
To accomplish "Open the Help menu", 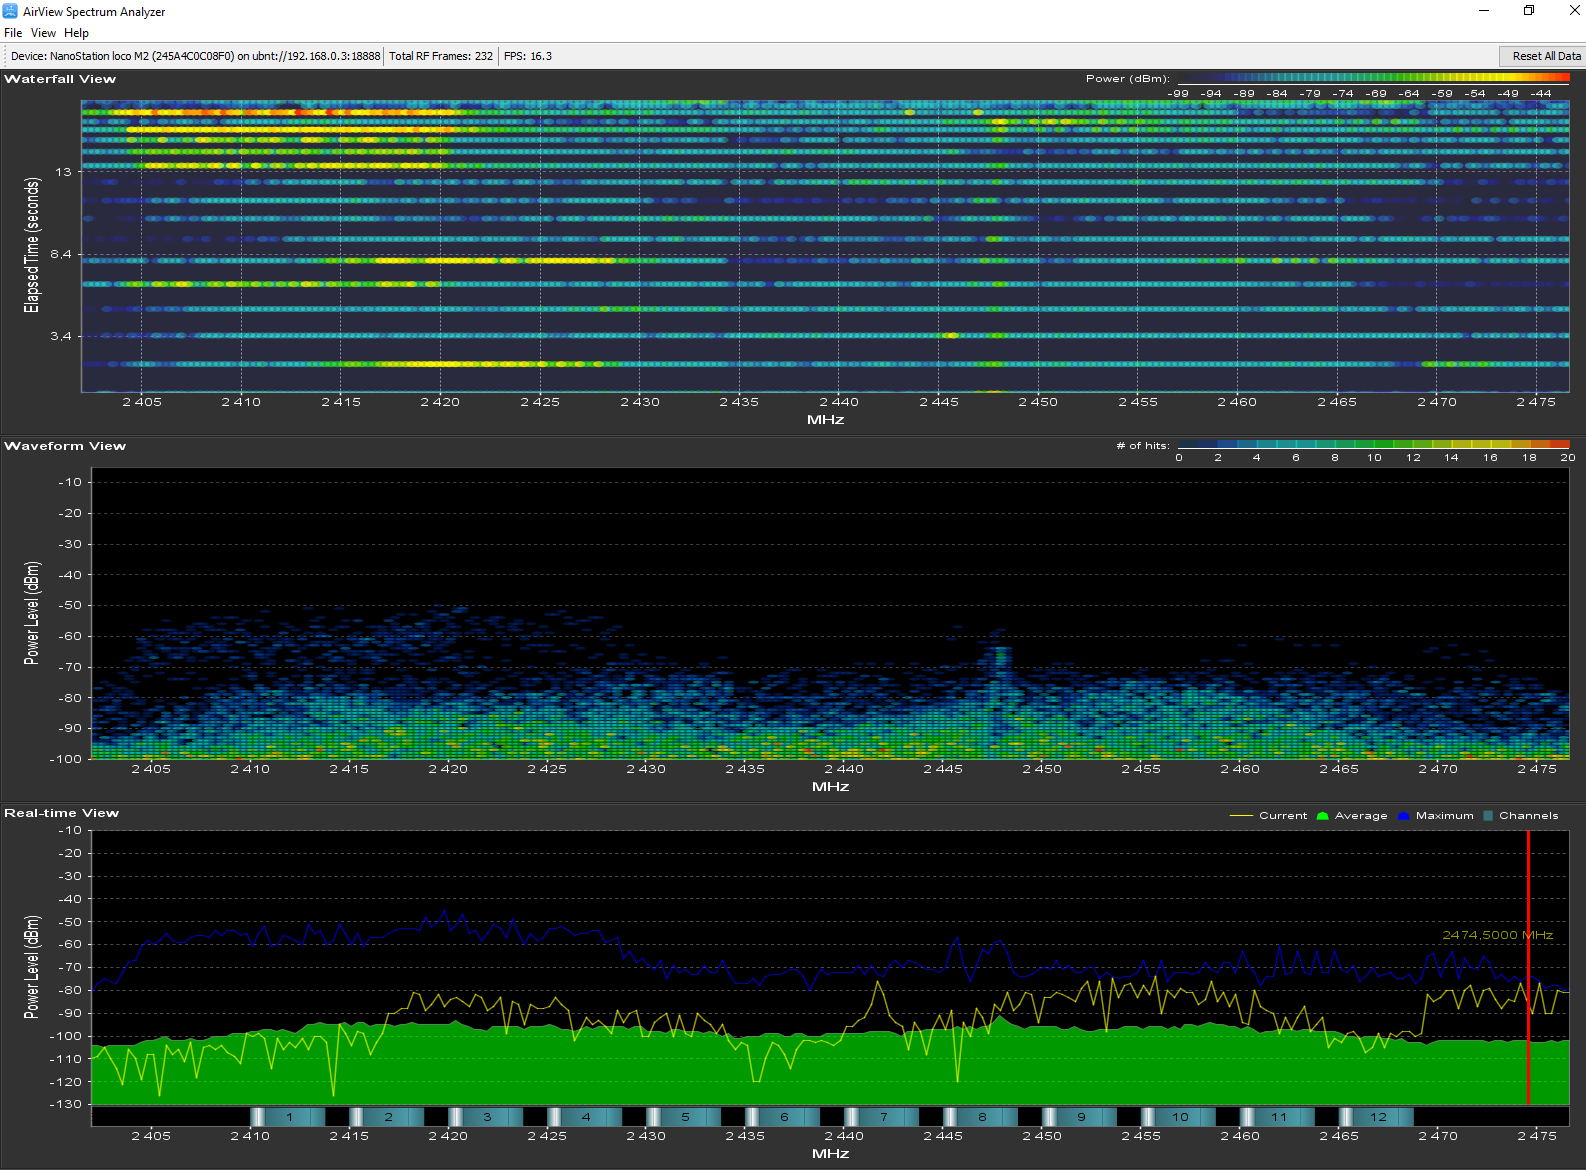I will click(76, 33).
